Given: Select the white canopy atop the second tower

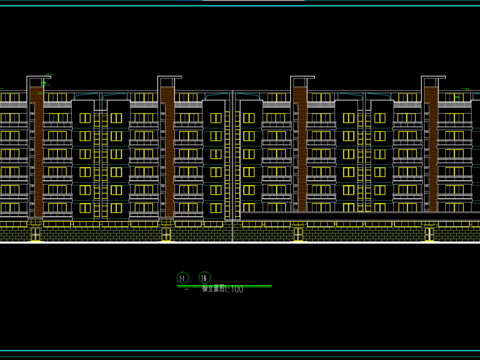Looking at the screenshot, I should 170,77.
